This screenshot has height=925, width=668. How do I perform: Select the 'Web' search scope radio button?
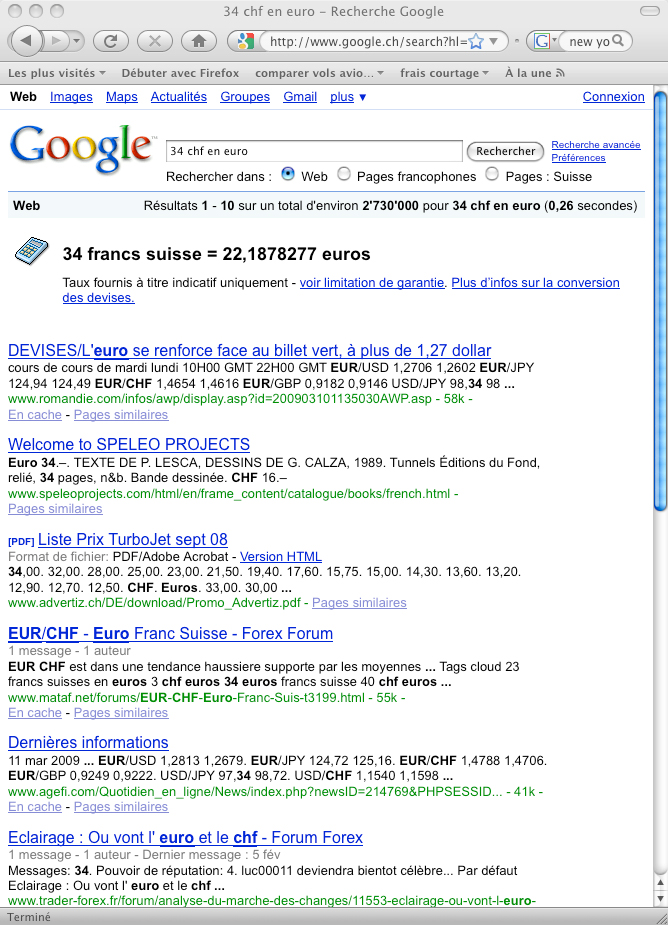click(x=288, y=174)
